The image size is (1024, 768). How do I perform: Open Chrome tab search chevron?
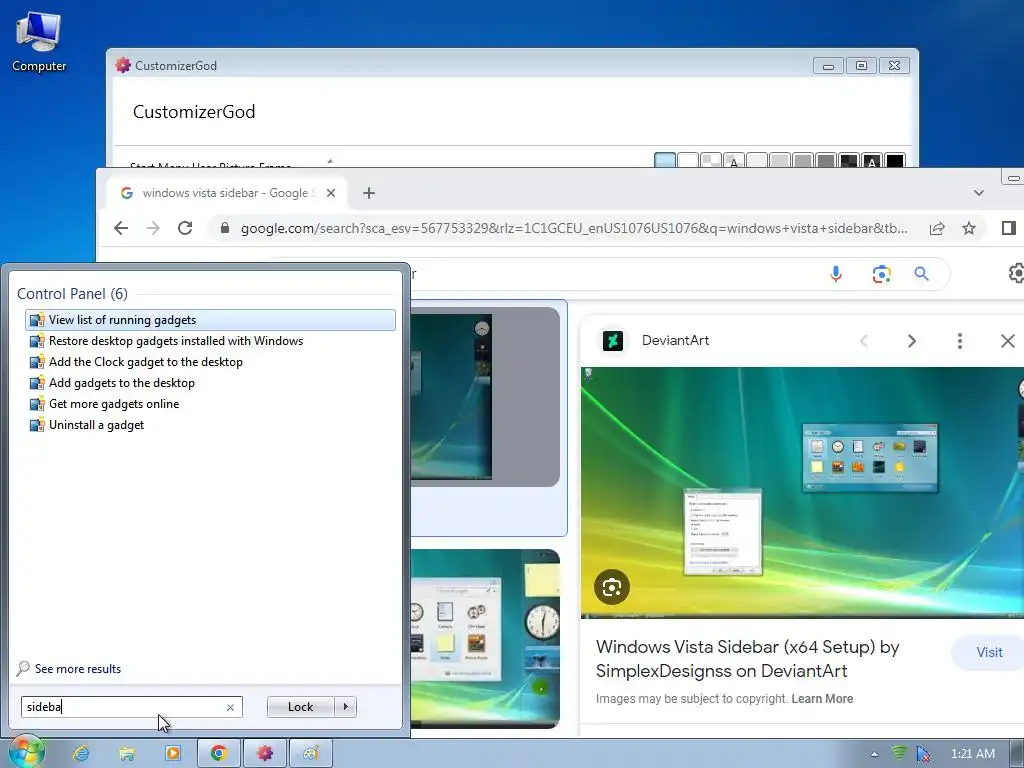[x=978, y=193]
